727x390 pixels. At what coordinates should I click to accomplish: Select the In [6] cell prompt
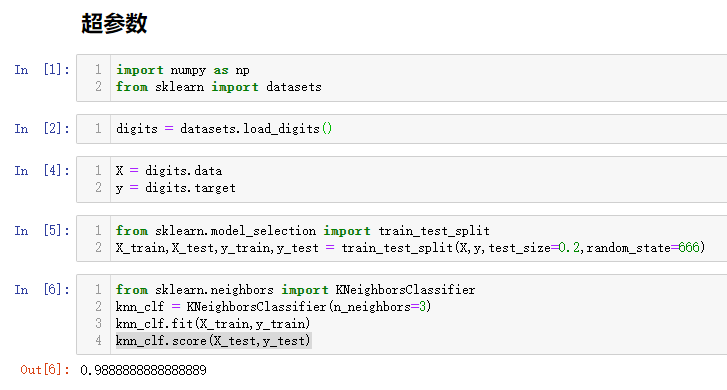(x=42, y=290)
